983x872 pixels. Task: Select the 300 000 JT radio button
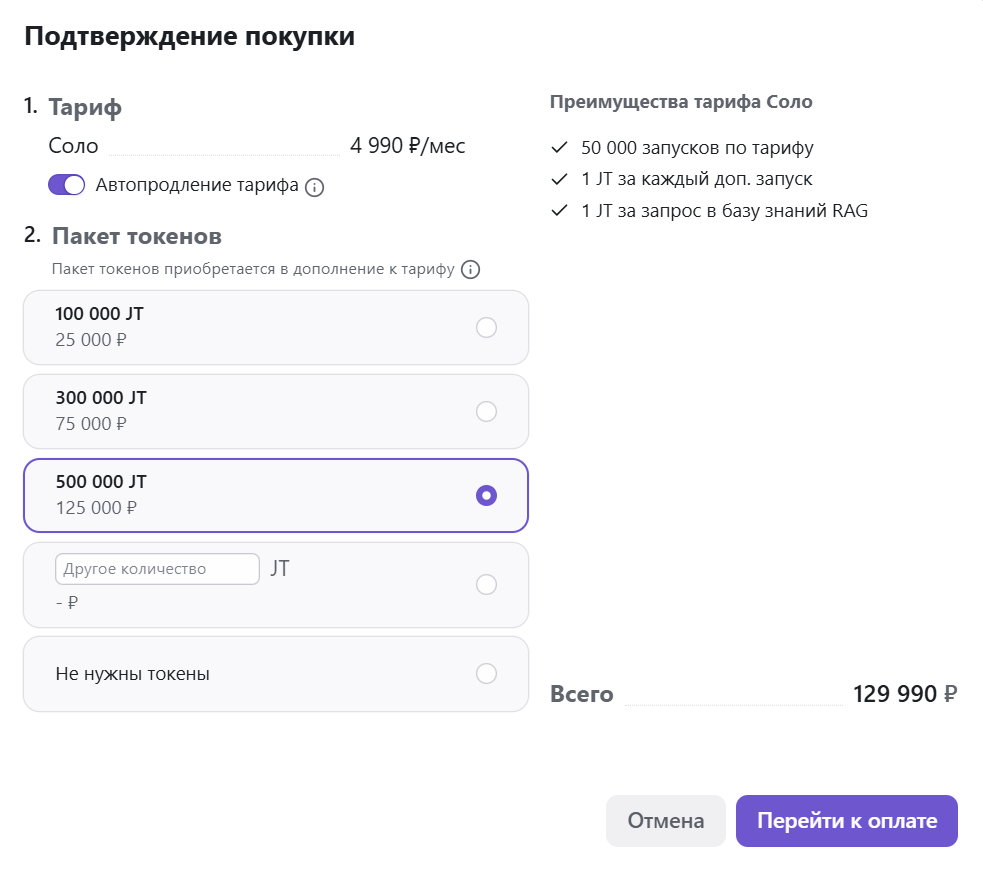(486, 411)
